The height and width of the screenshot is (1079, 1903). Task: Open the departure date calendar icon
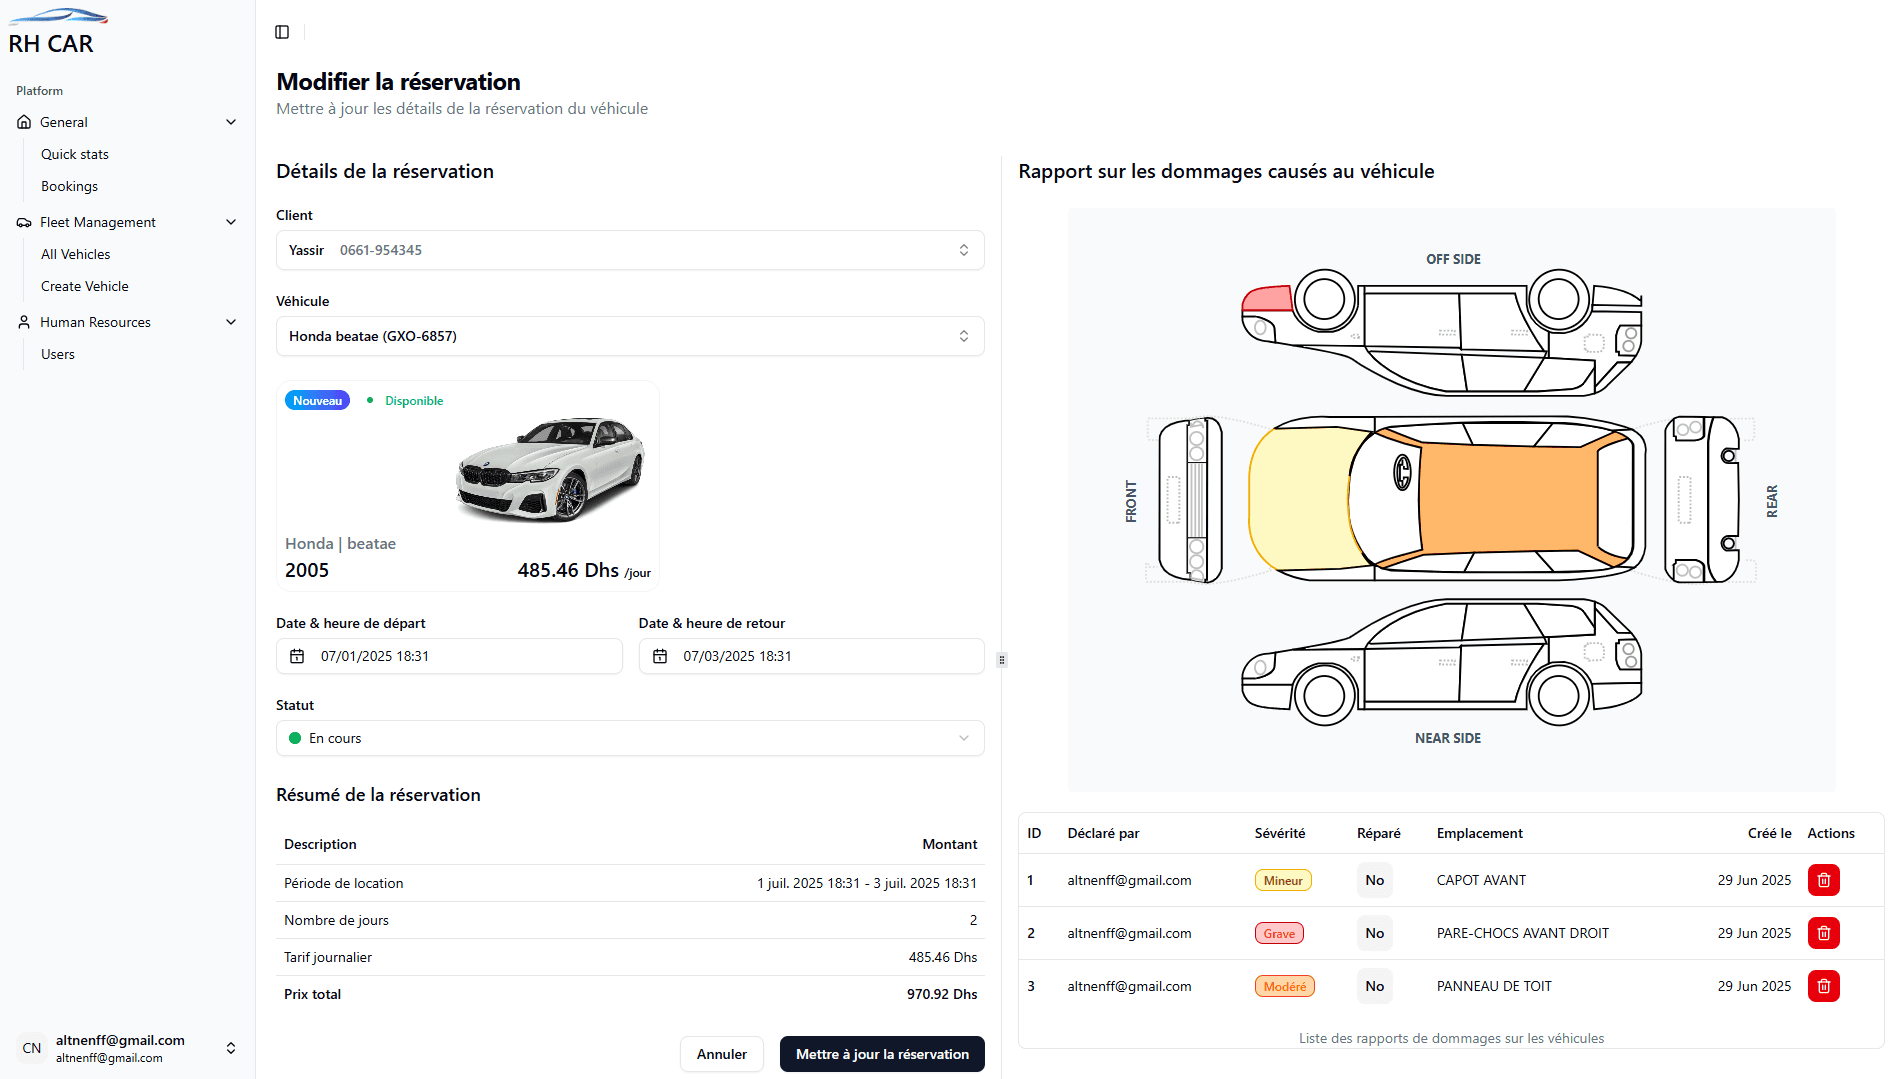pos(297,656)
